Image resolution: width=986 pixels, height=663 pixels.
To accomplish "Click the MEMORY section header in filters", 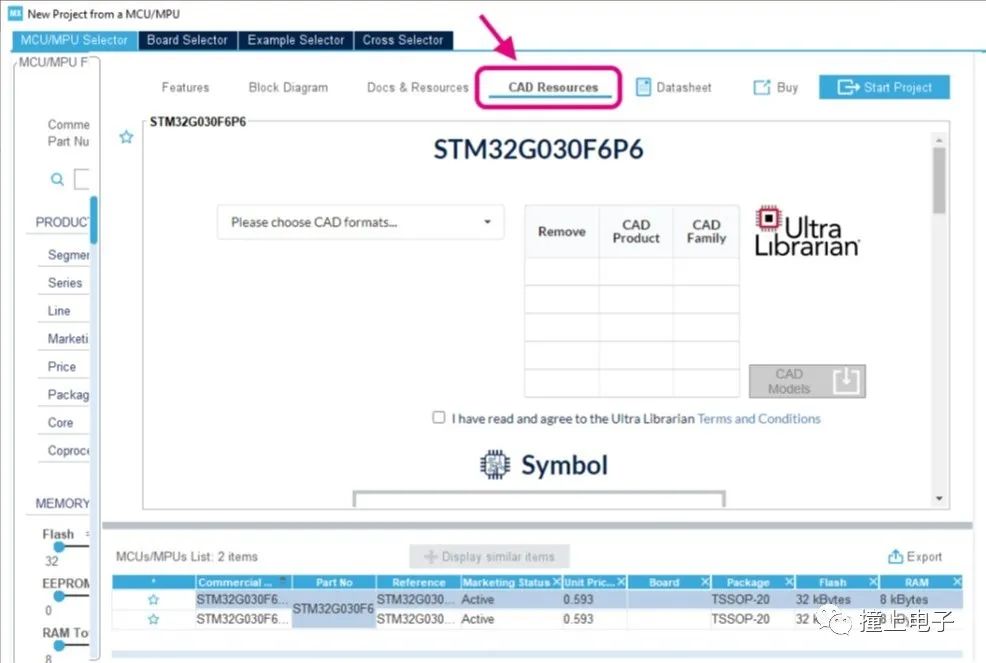I will 62,503.
